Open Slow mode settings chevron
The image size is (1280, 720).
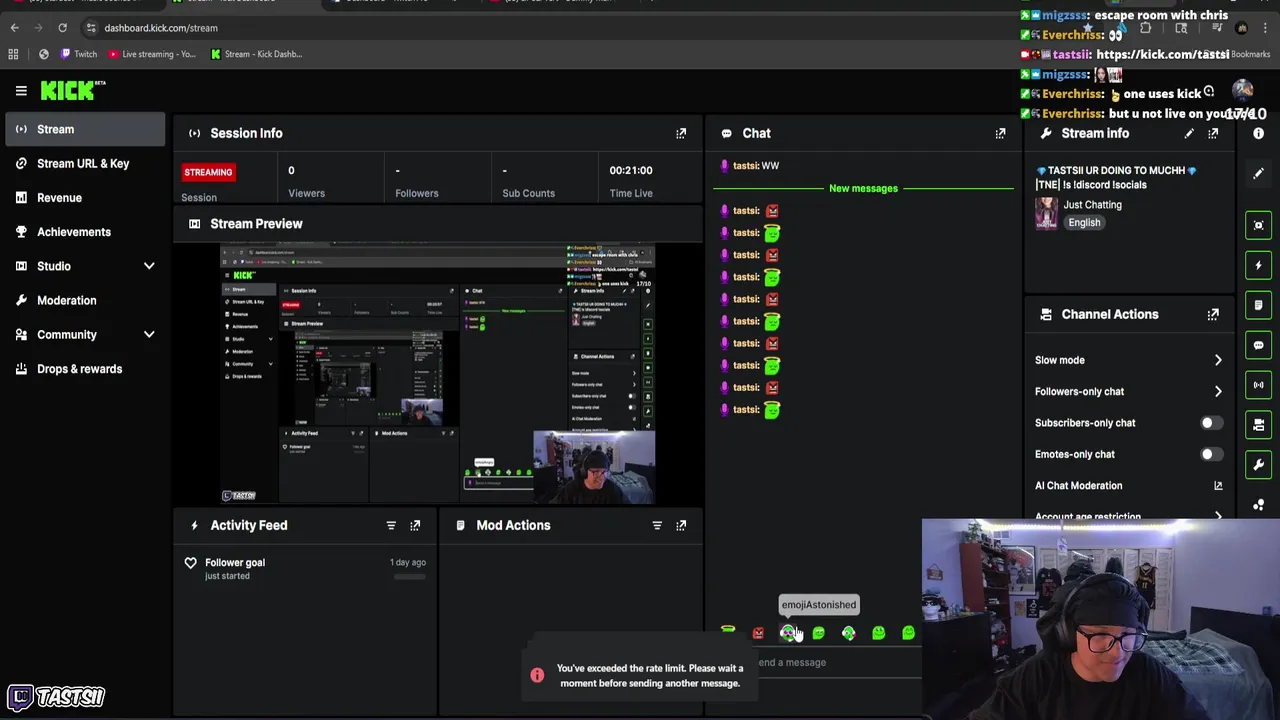pyautogui.click(x=1218, y=360)
